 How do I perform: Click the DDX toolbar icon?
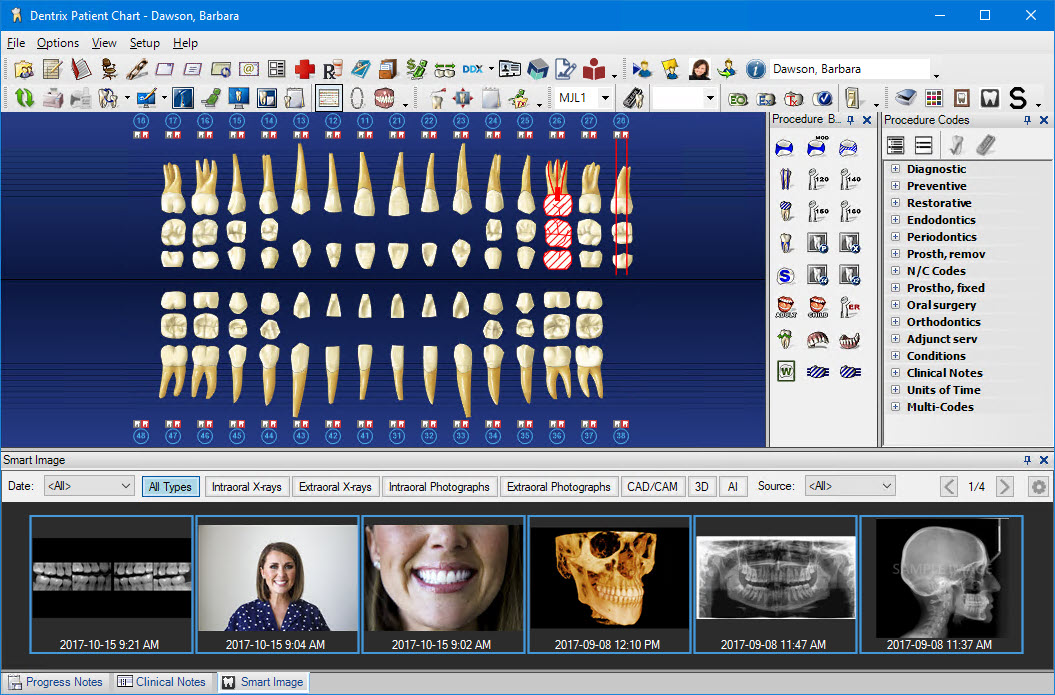pos(472,69)
